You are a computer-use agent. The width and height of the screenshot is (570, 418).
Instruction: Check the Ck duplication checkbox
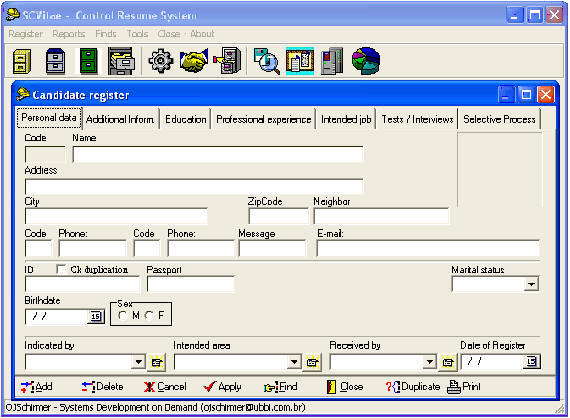[x=61, y=269]
